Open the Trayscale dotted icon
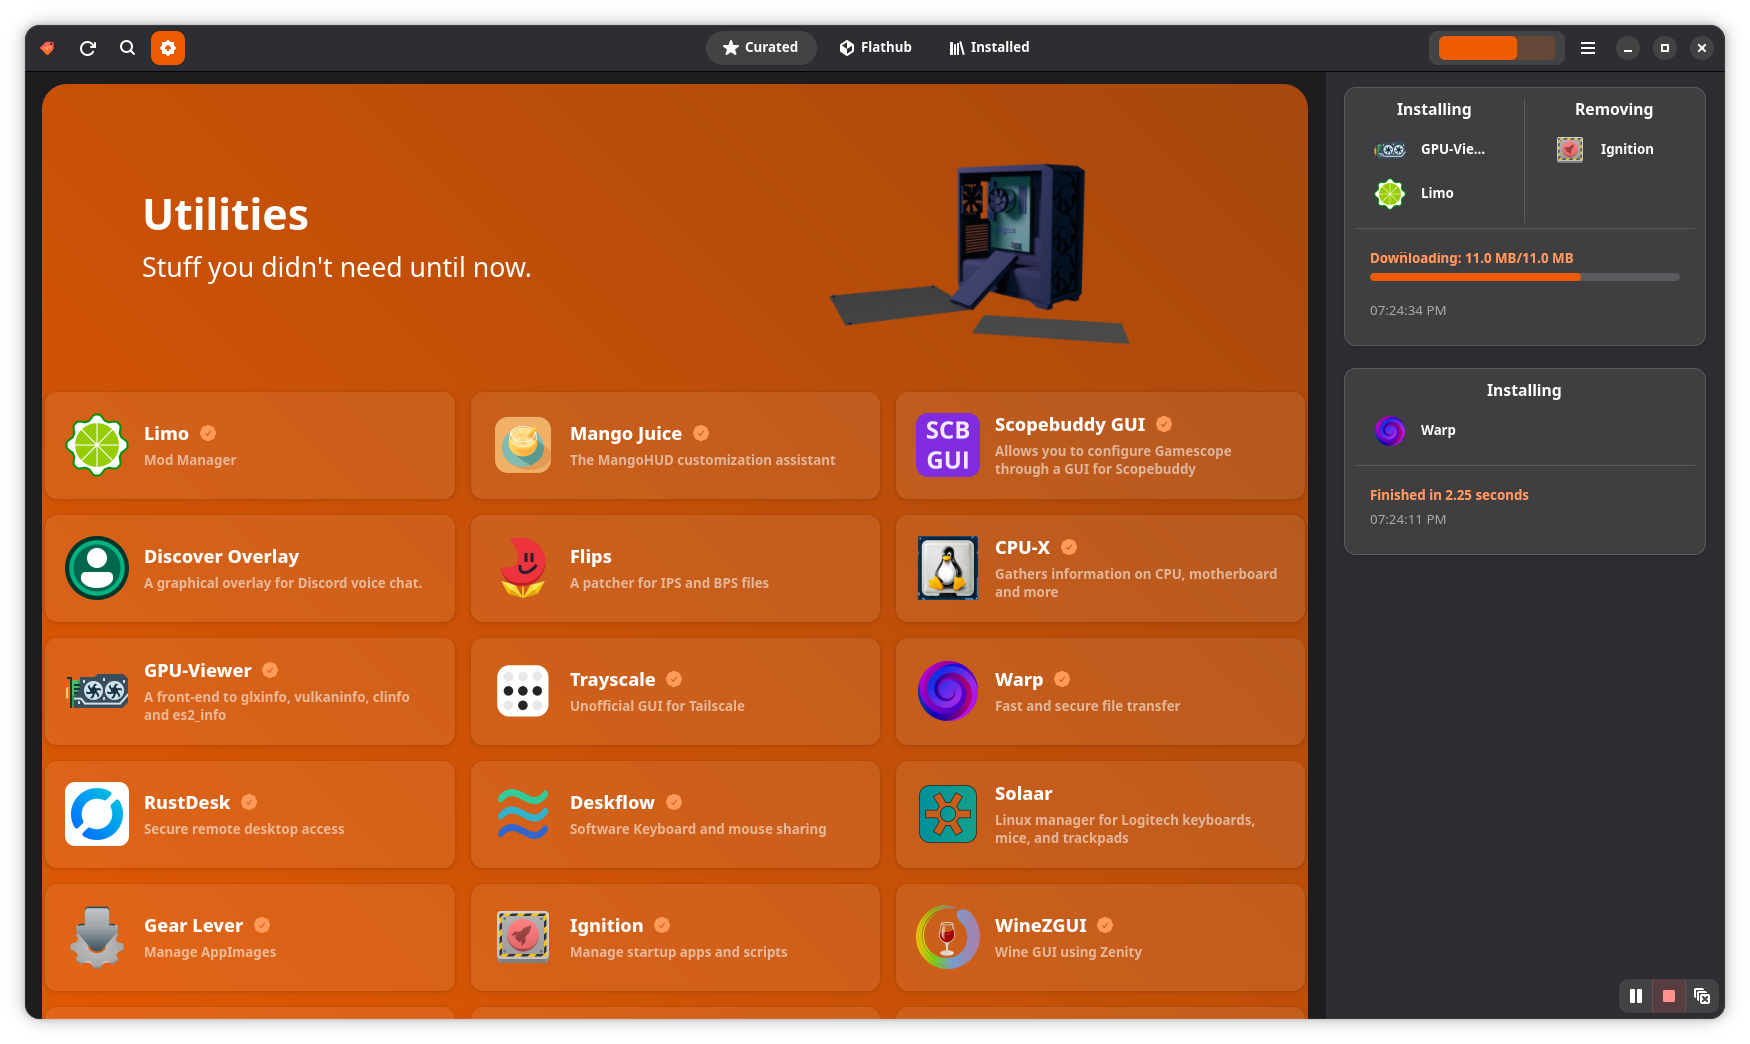The width and height of the screenshot is (1750, 1044). (523, 691)
